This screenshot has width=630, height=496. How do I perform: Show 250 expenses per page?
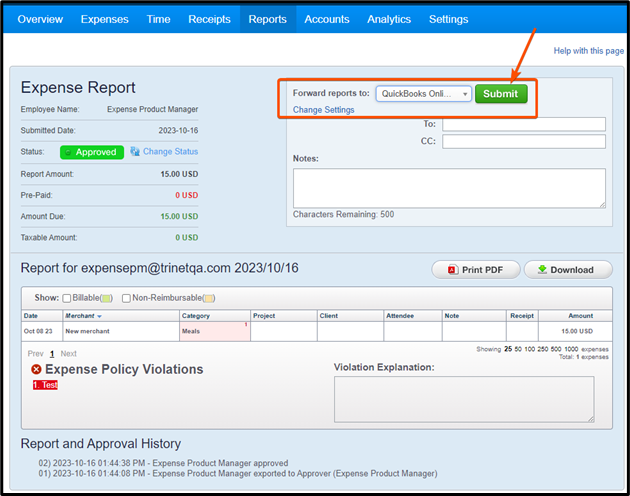pyautogui.click(x=543, y=349)
